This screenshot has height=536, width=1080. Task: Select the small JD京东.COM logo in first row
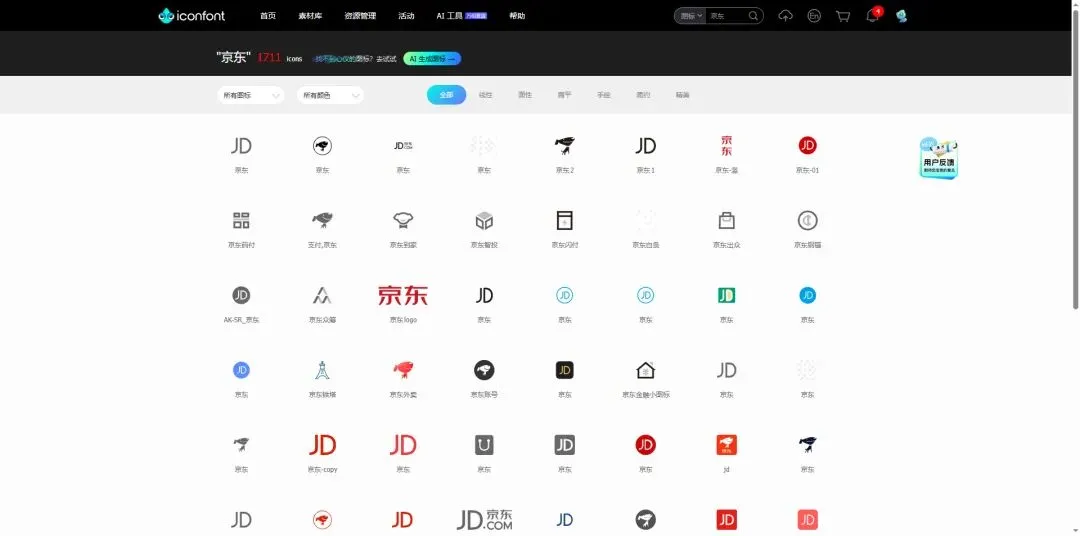point(403,145)
